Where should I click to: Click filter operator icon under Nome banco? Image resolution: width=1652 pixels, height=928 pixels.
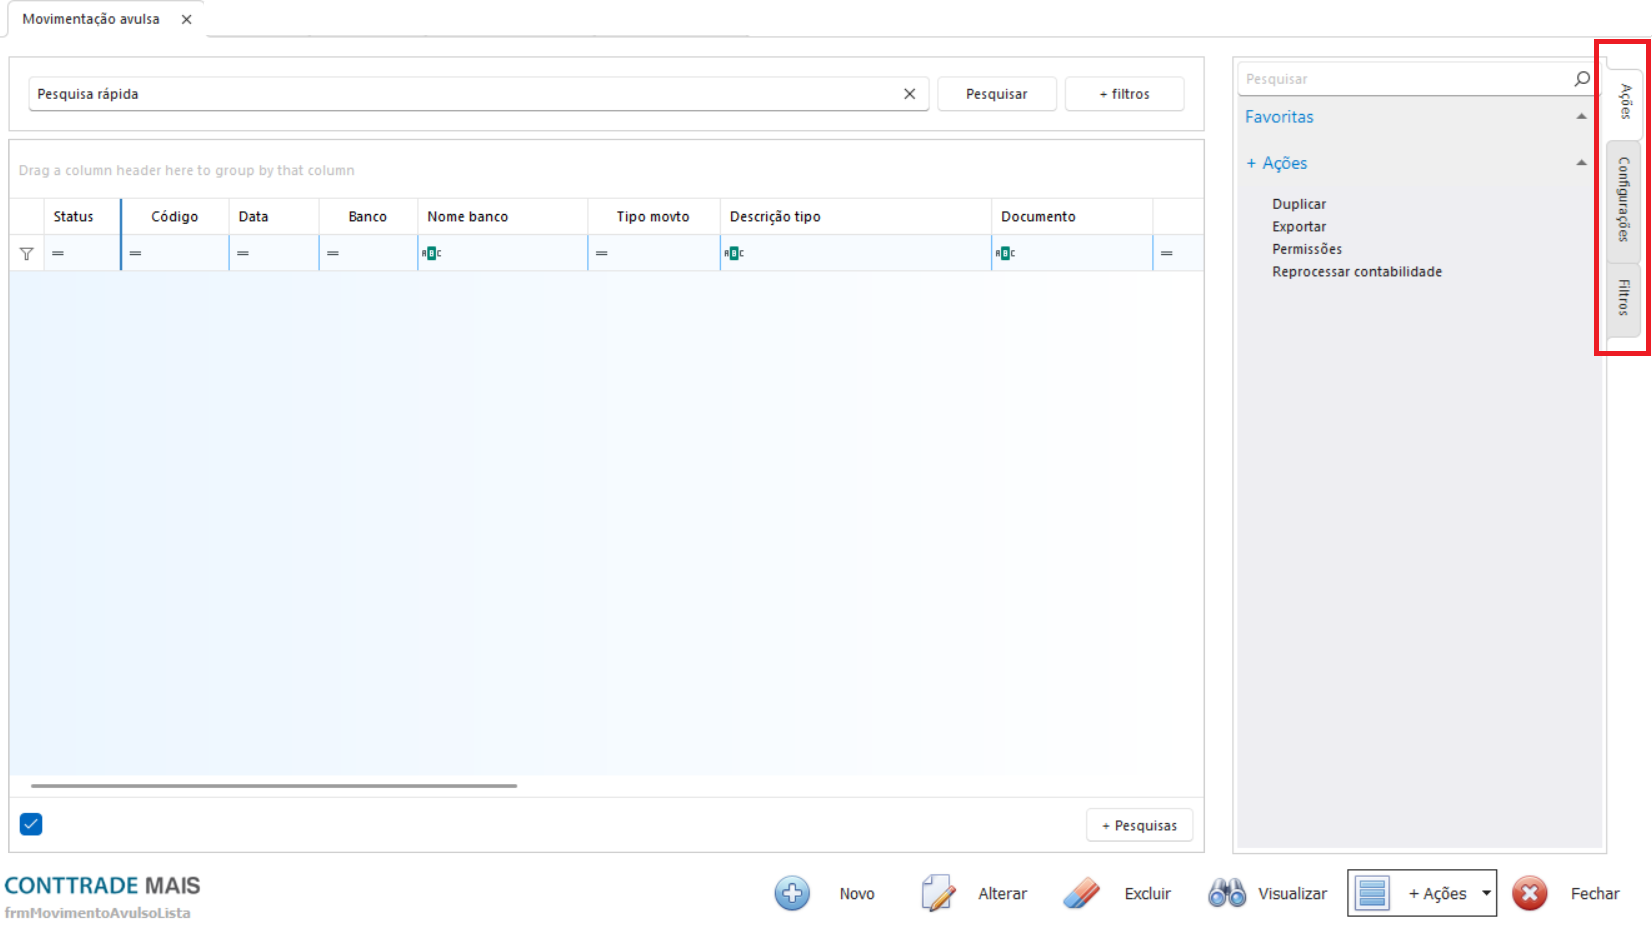(431, 254)
